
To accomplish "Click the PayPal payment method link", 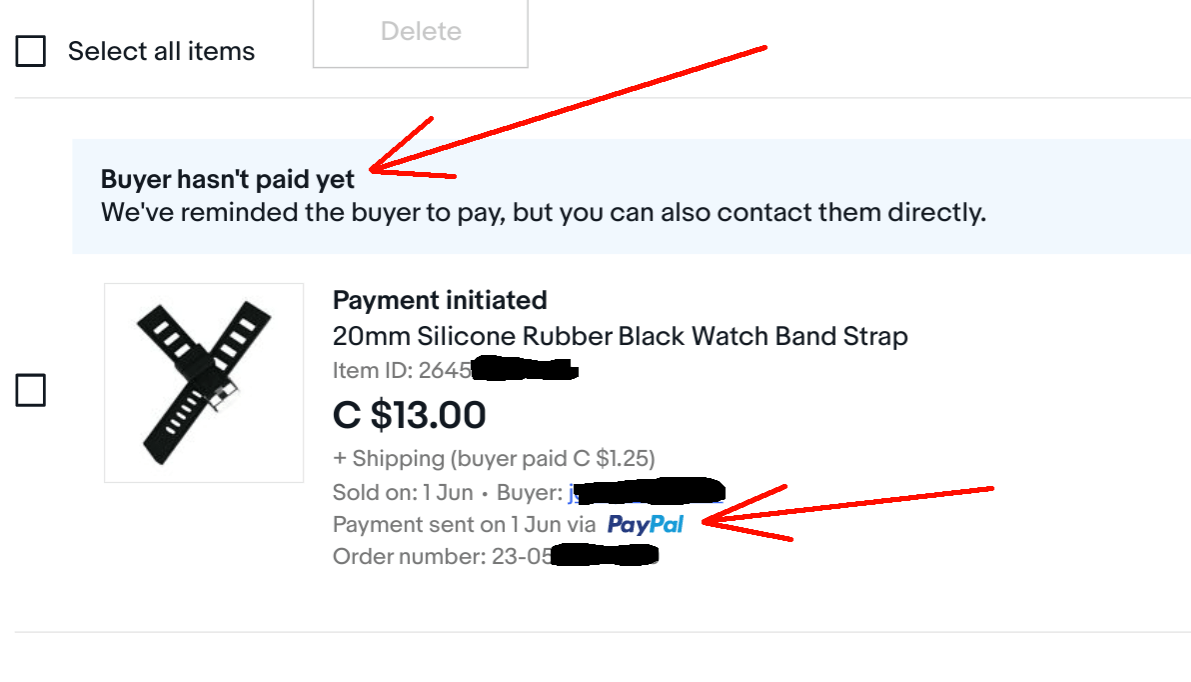I will pyautogui.click(x=645, y=524).
